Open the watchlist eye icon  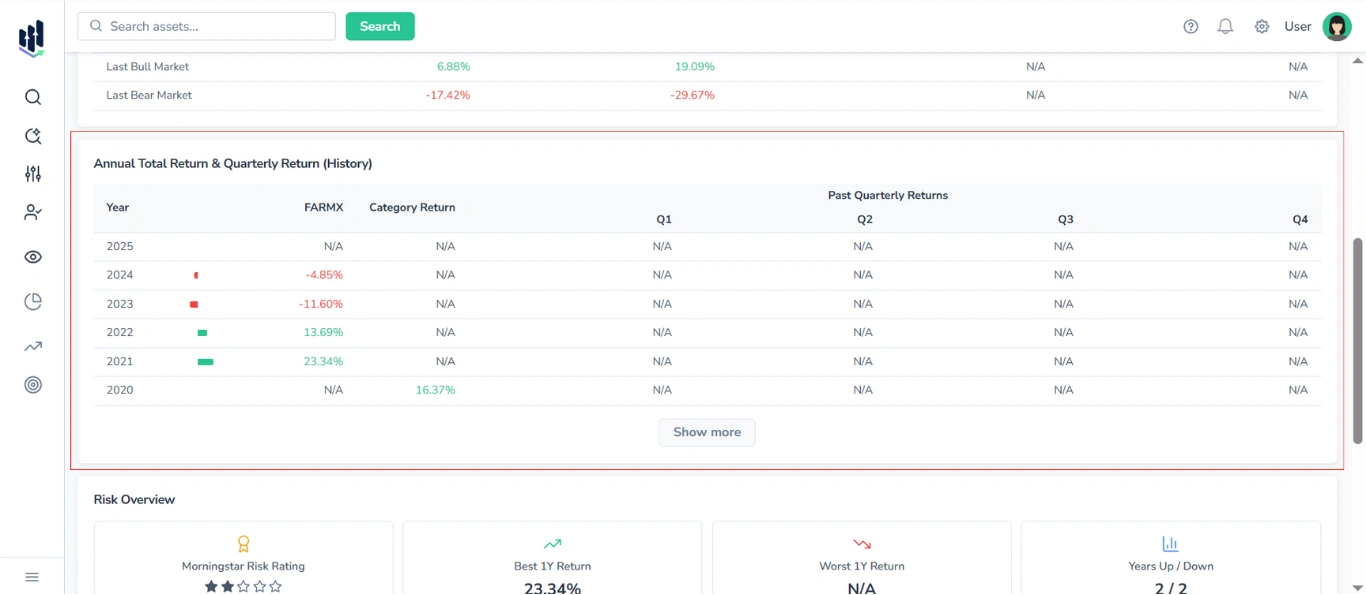[32, 256]
